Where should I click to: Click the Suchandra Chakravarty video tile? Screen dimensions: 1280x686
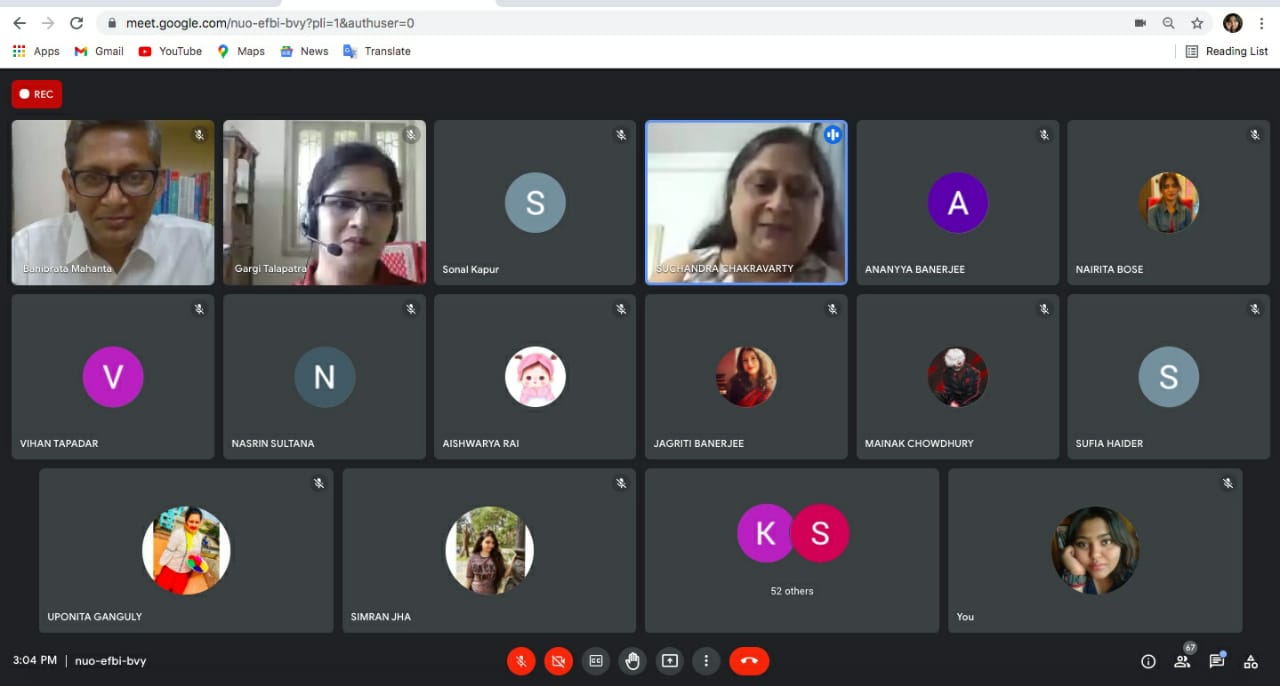(746, 202)
